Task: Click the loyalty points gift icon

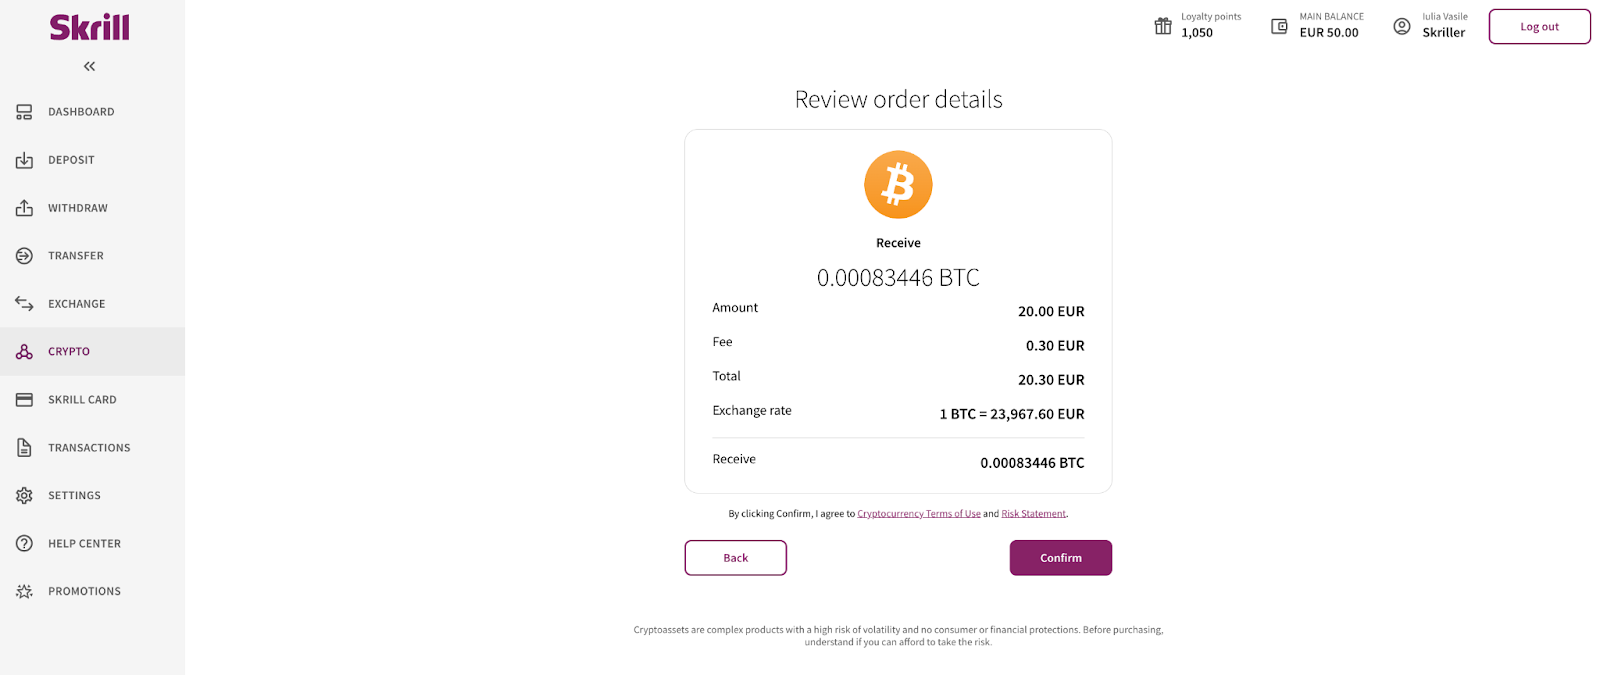Action: click(1163, 26)
